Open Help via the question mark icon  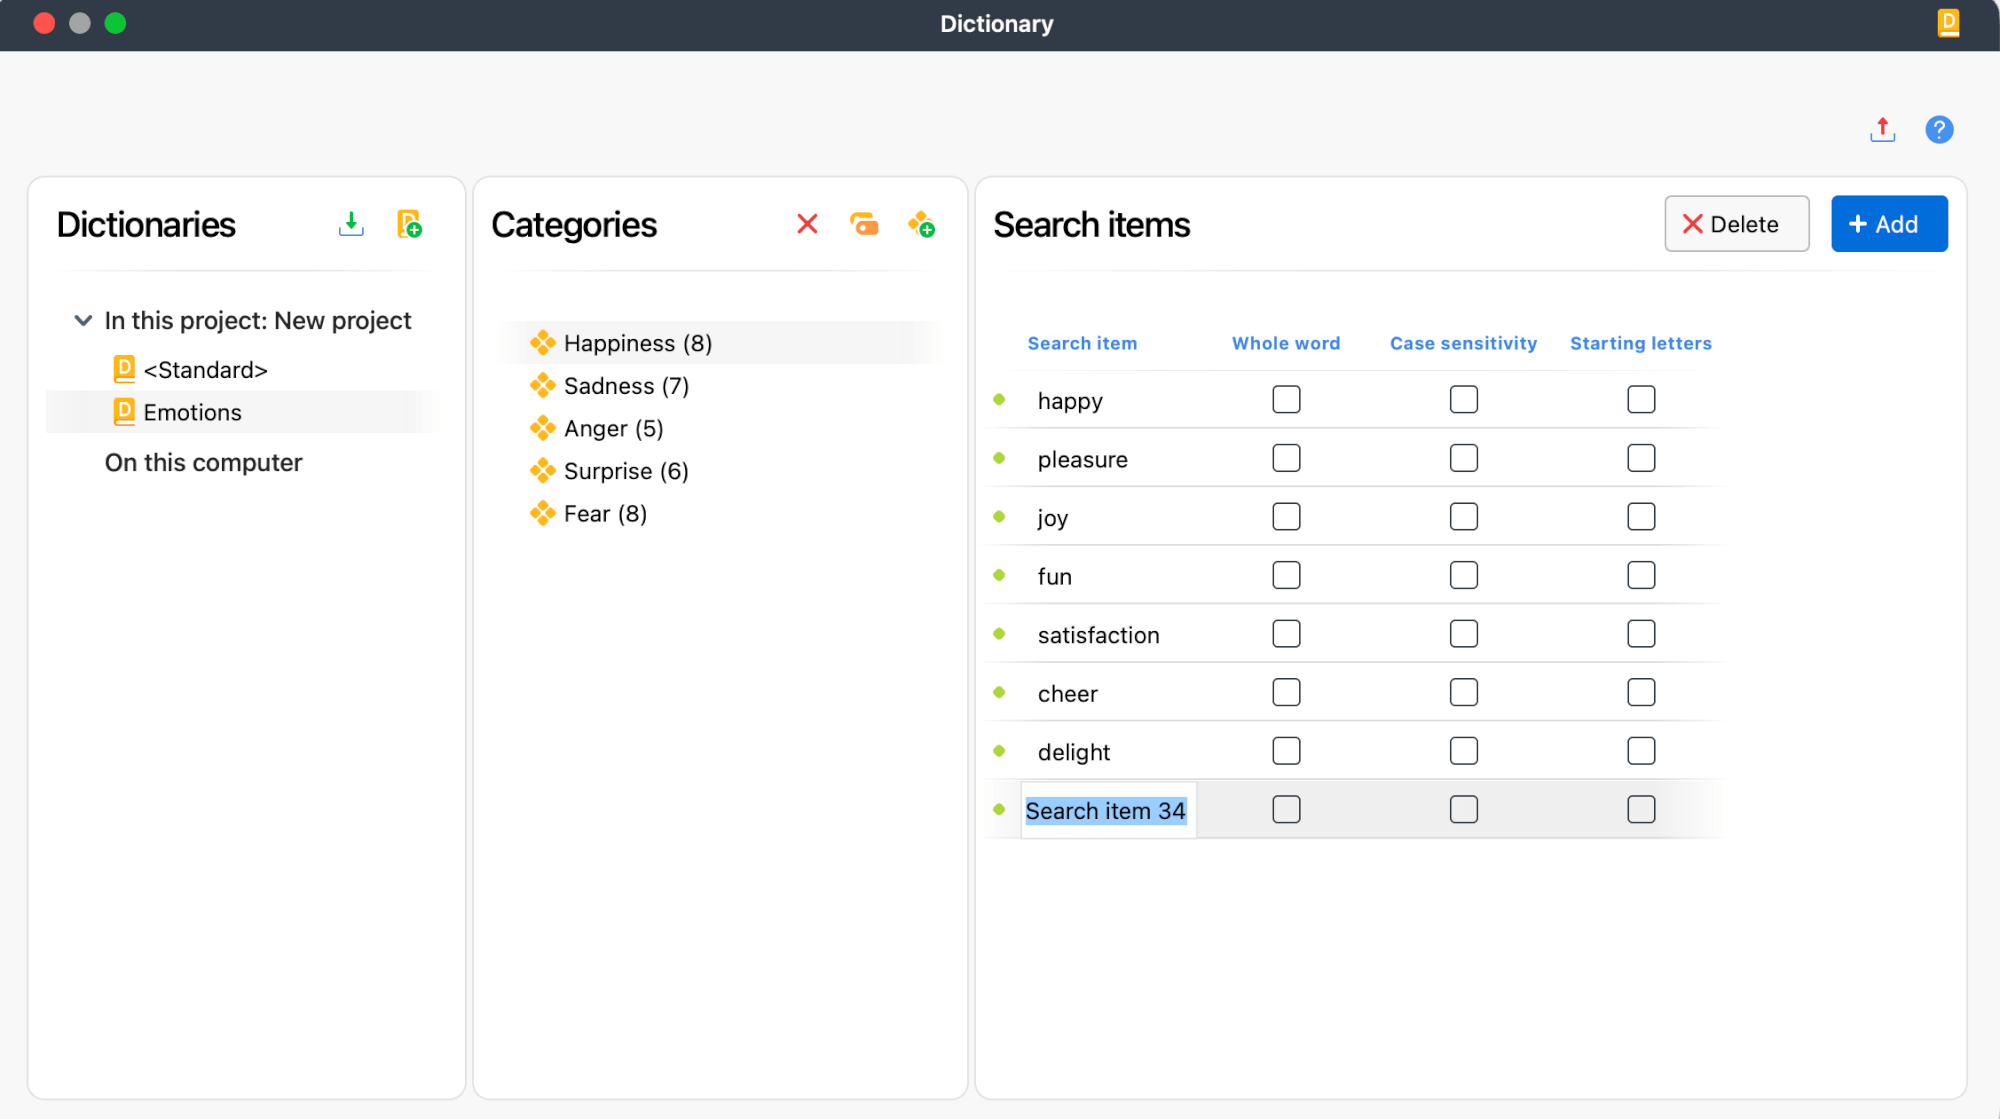(1939, 129)
